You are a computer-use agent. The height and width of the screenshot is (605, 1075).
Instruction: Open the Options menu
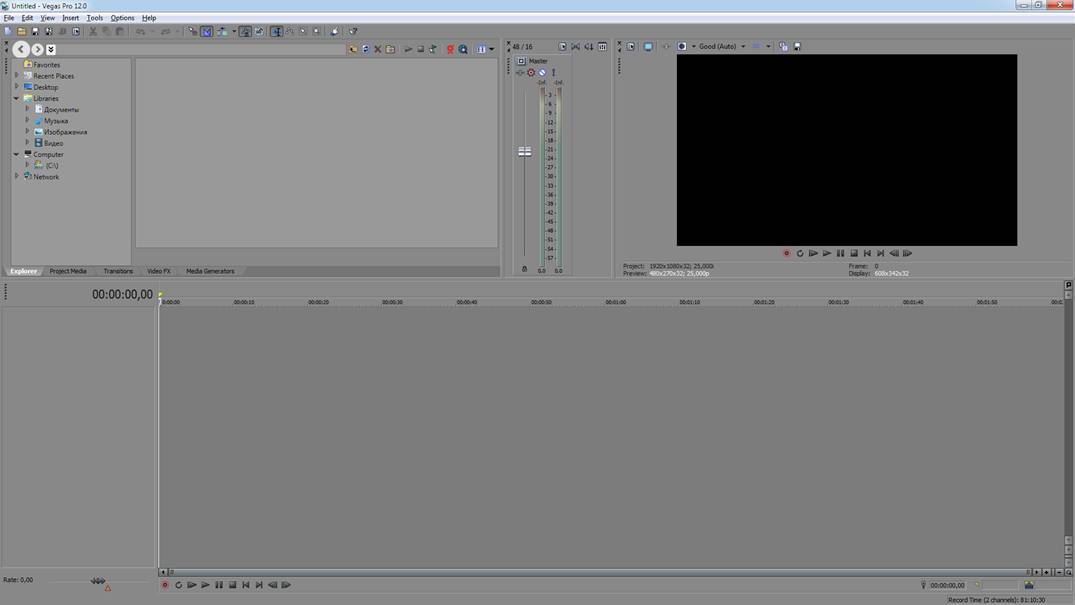pyautogui.click(x=123, y=18)
